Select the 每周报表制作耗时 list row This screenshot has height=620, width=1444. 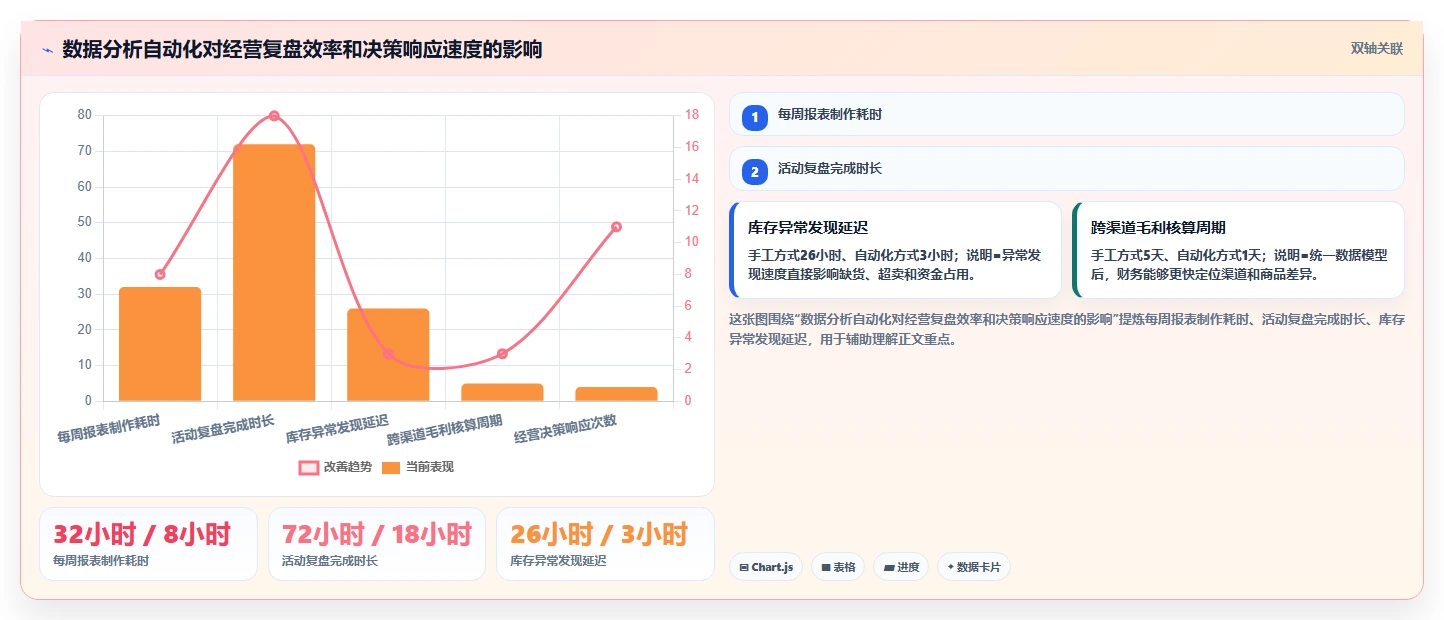(x=1067, y=114)
